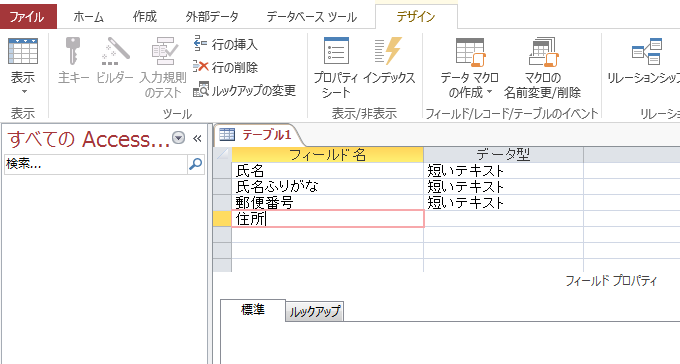Click 行の挿入 to insert a row
Screen dimensions: 680x364
[226, 44]
